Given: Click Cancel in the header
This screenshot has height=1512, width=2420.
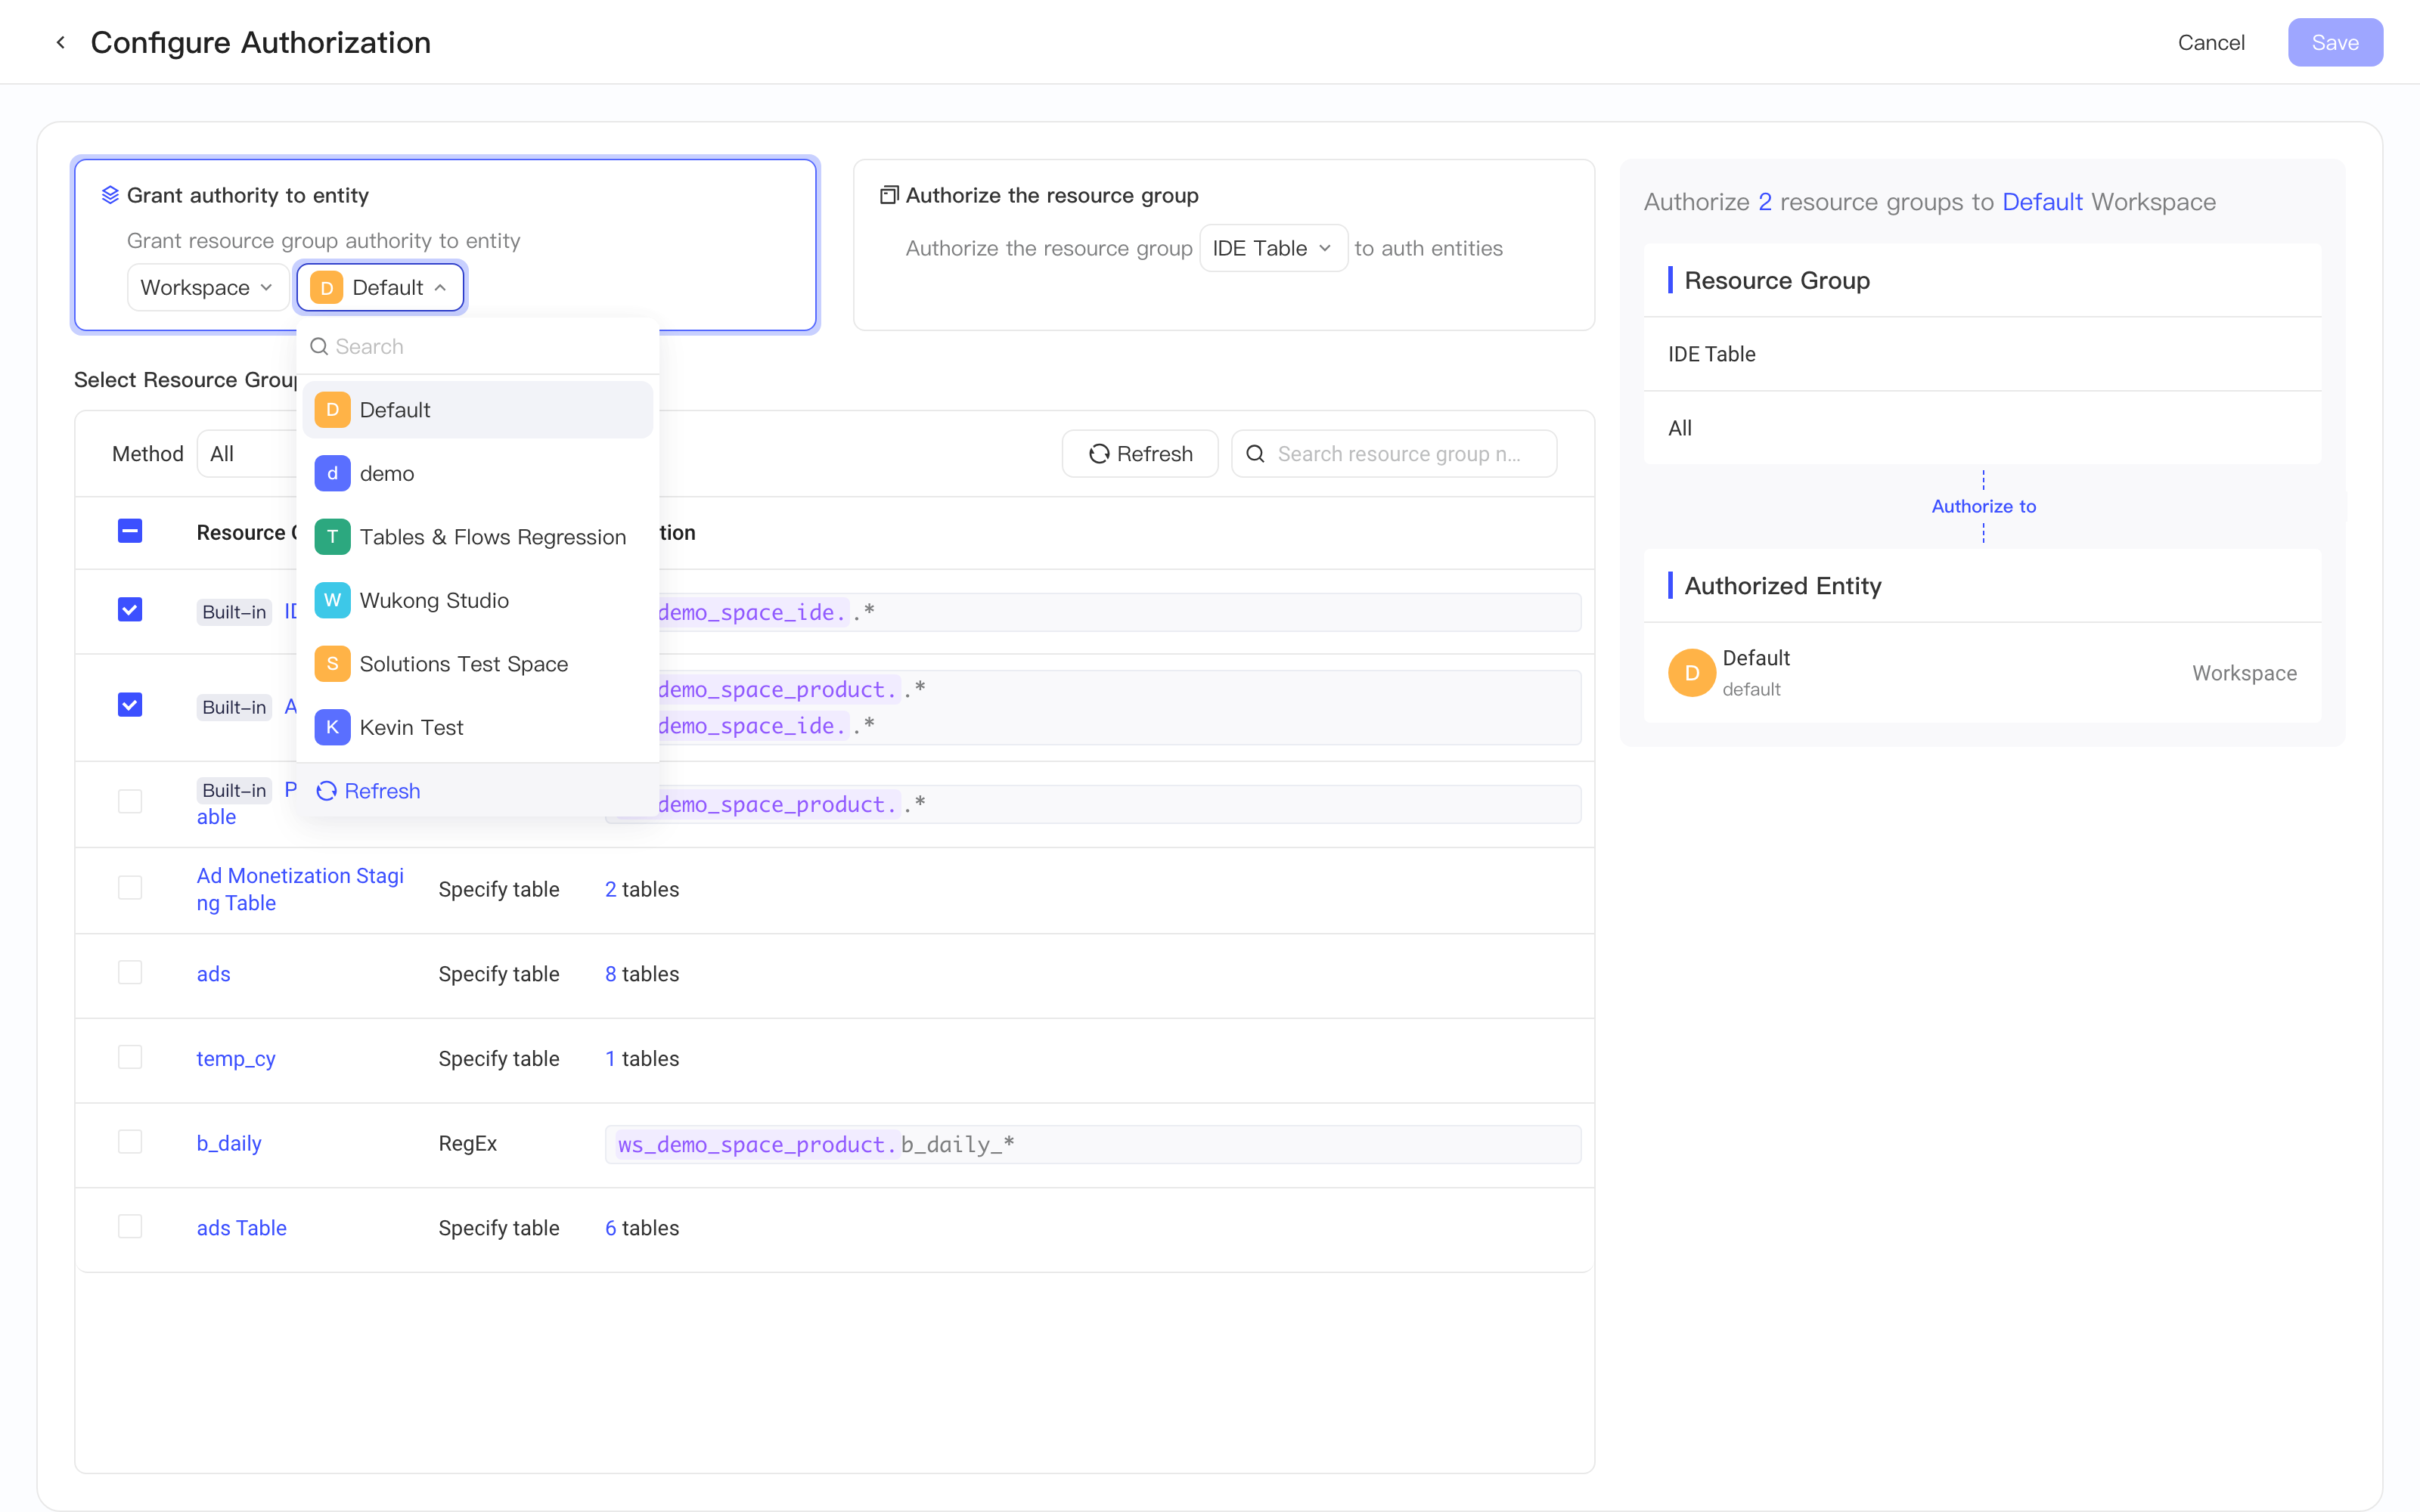Looking at the screenshot, I should coord(2211,42).
